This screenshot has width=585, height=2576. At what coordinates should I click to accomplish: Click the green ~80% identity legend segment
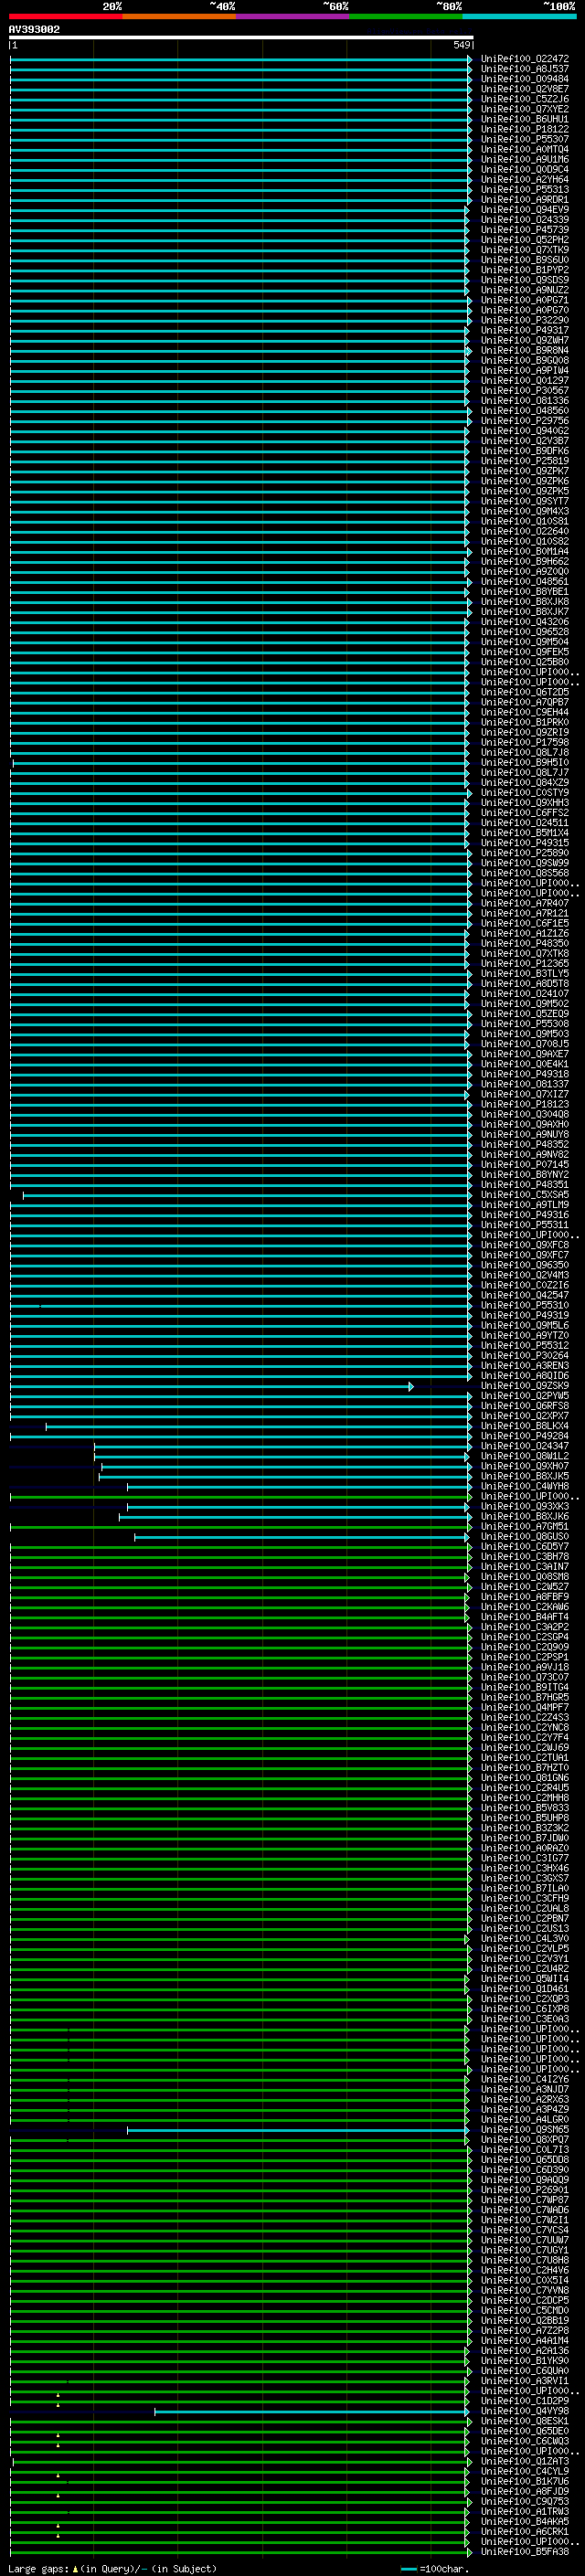pyautogui.click(x=406, y=16)
